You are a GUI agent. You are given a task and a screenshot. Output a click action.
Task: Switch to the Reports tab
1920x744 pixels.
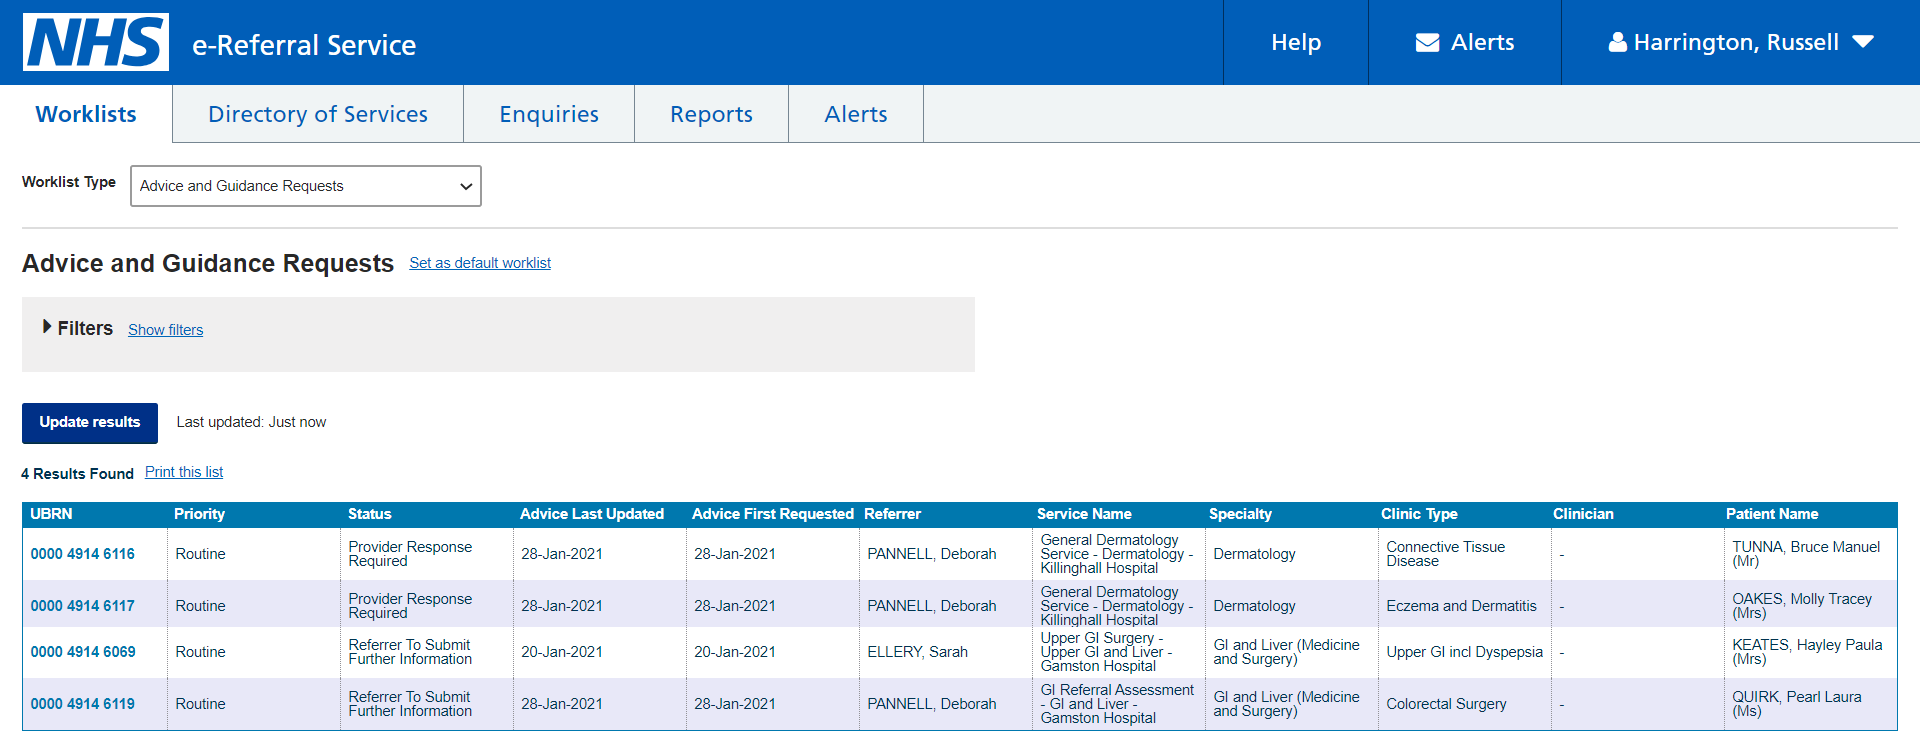click(711, 114)
